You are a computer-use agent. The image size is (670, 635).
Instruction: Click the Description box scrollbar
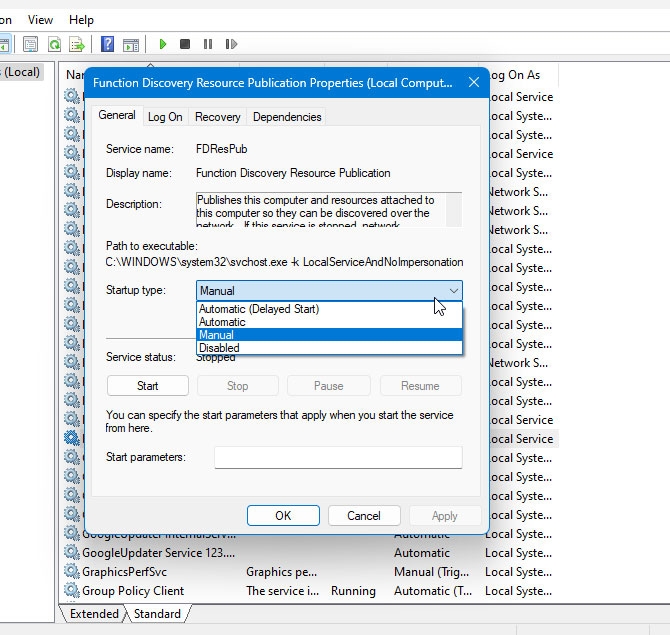click(x=453, y=209)
